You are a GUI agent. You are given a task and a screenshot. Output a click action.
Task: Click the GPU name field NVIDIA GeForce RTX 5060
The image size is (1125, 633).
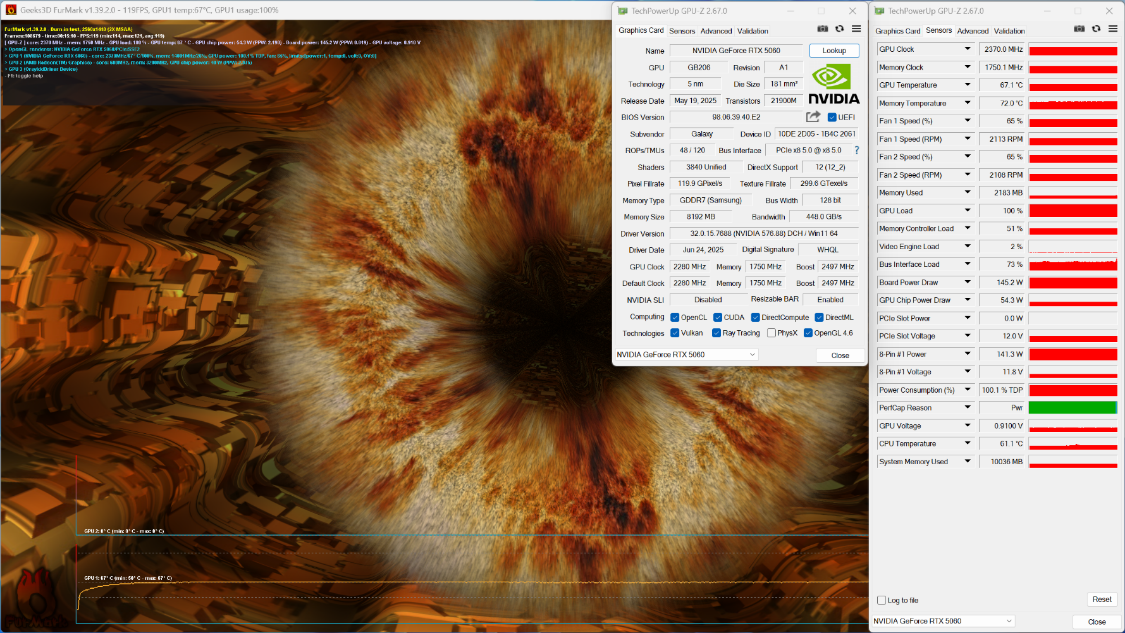click(x=736, y=50)
